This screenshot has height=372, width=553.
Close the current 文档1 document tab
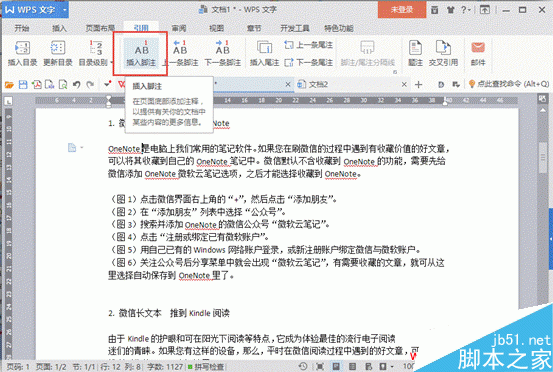click(x=288, y=85)
